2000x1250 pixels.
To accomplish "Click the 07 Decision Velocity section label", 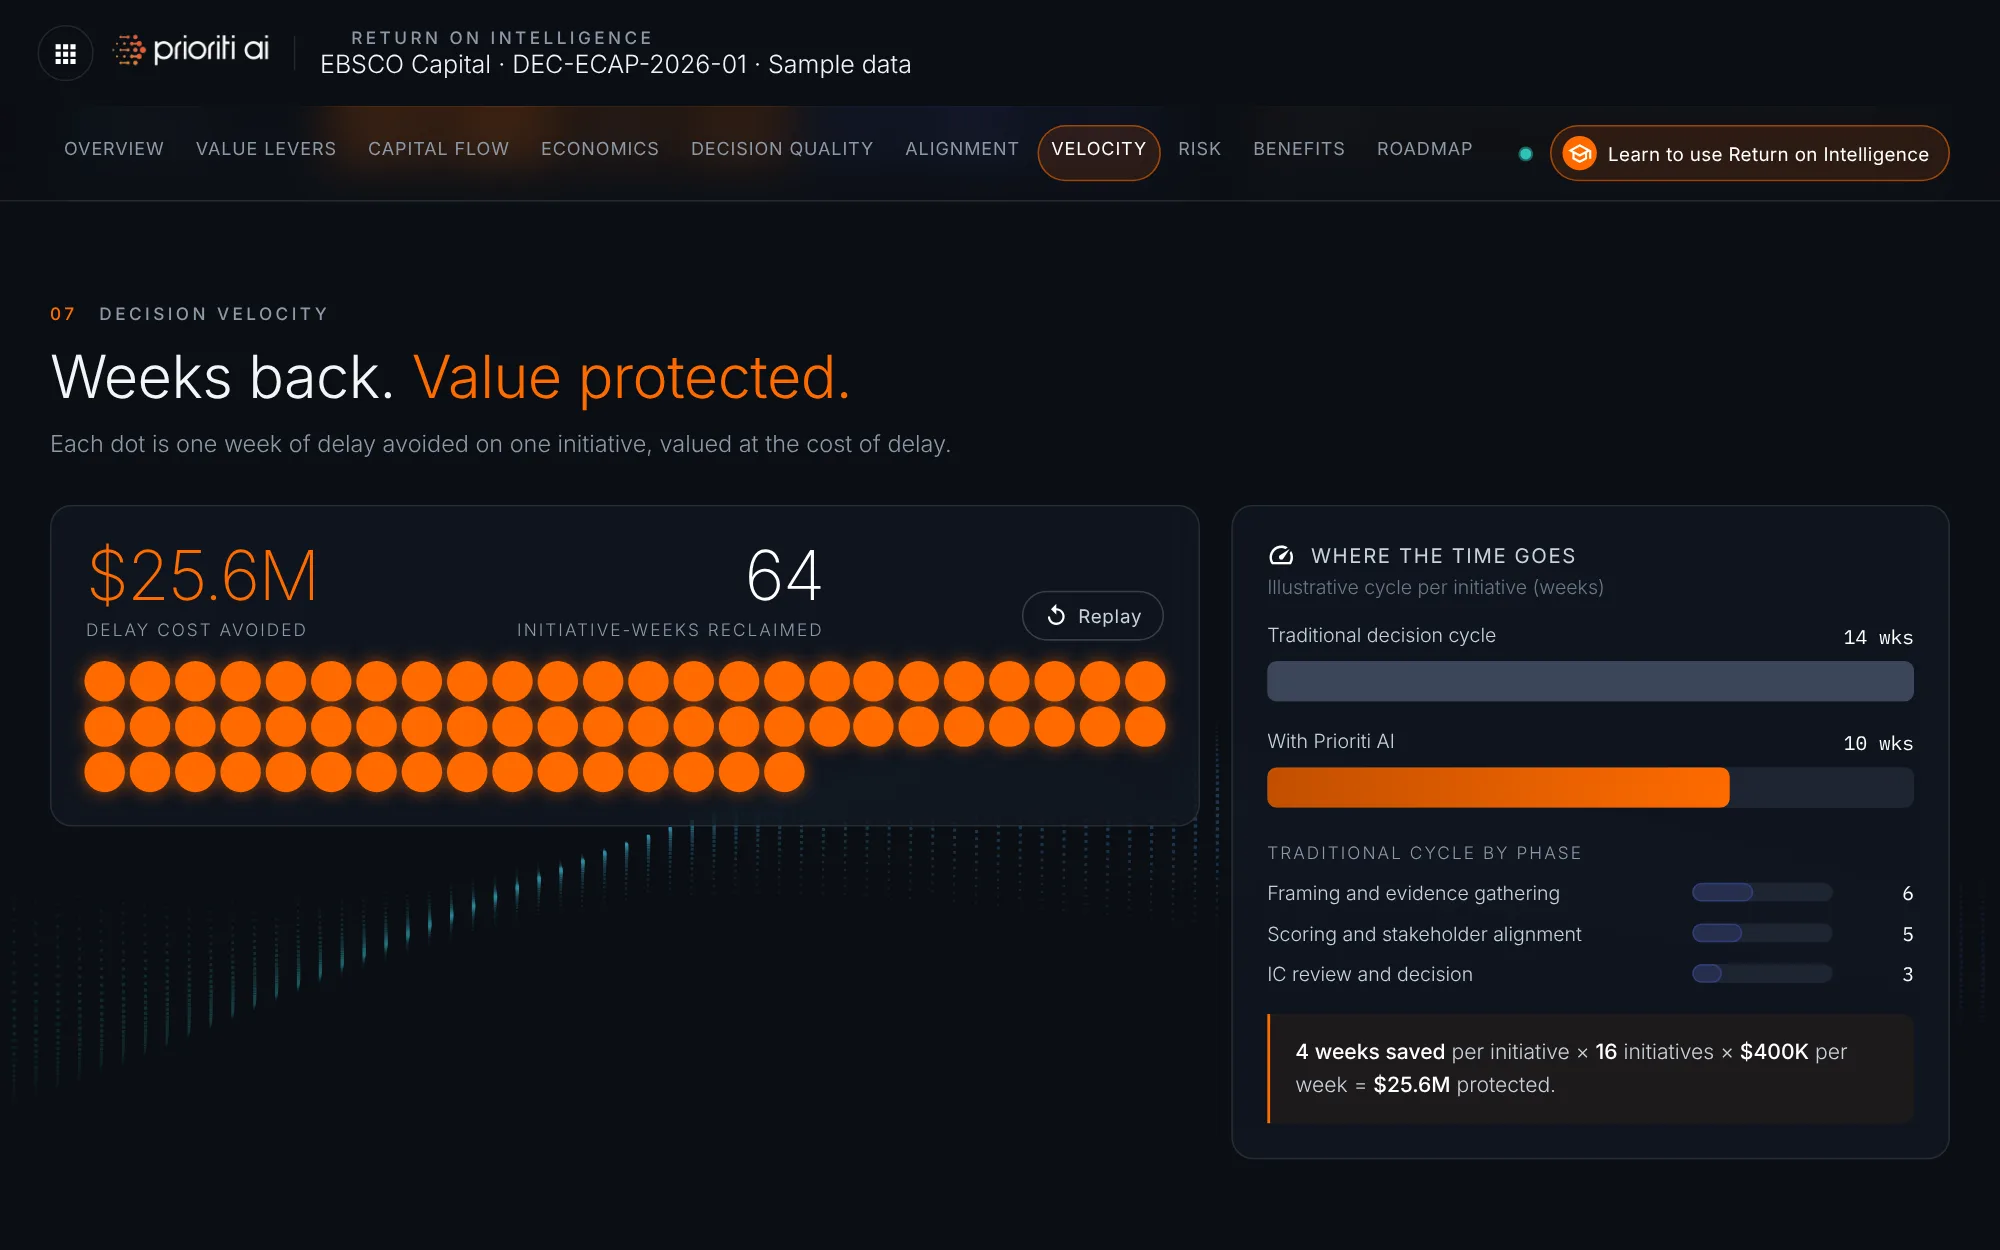I will click(x=189, y=314).
